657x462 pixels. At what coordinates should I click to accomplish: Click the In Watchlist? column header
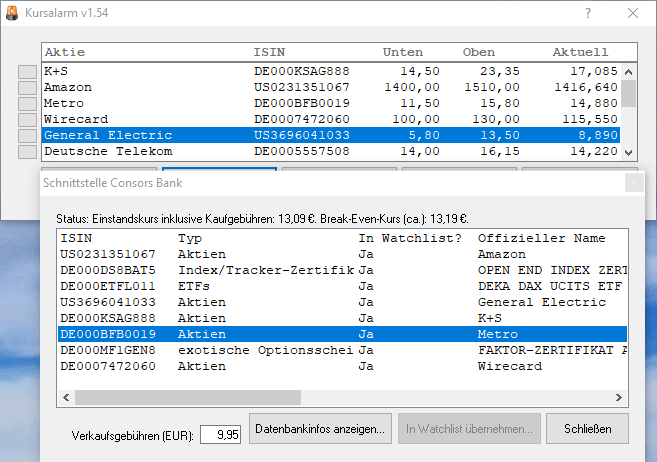tap(410, 238)
